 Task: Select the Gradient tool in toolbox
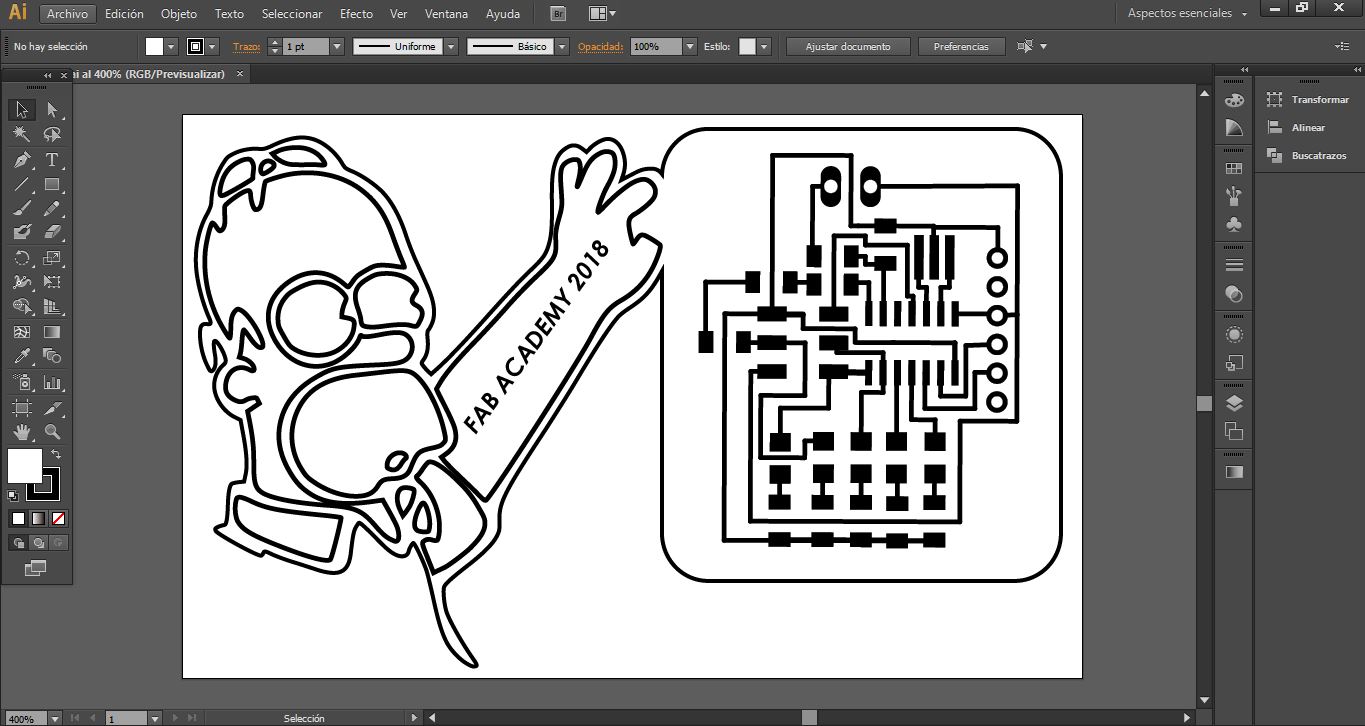pos(52,332)
